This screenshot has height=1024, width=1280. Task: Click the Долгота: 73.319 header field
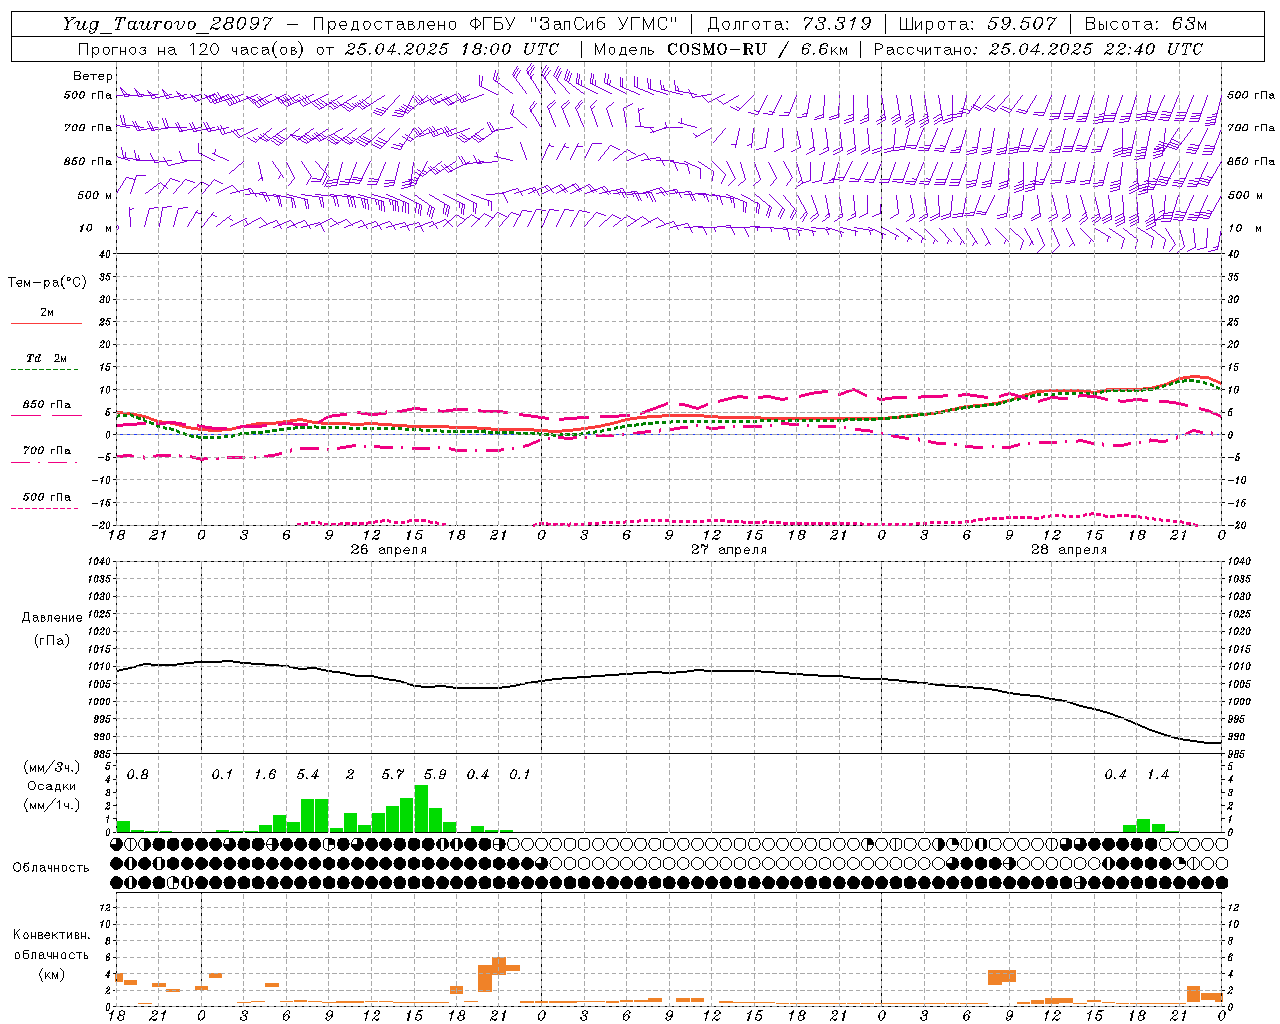coord(789,24)
